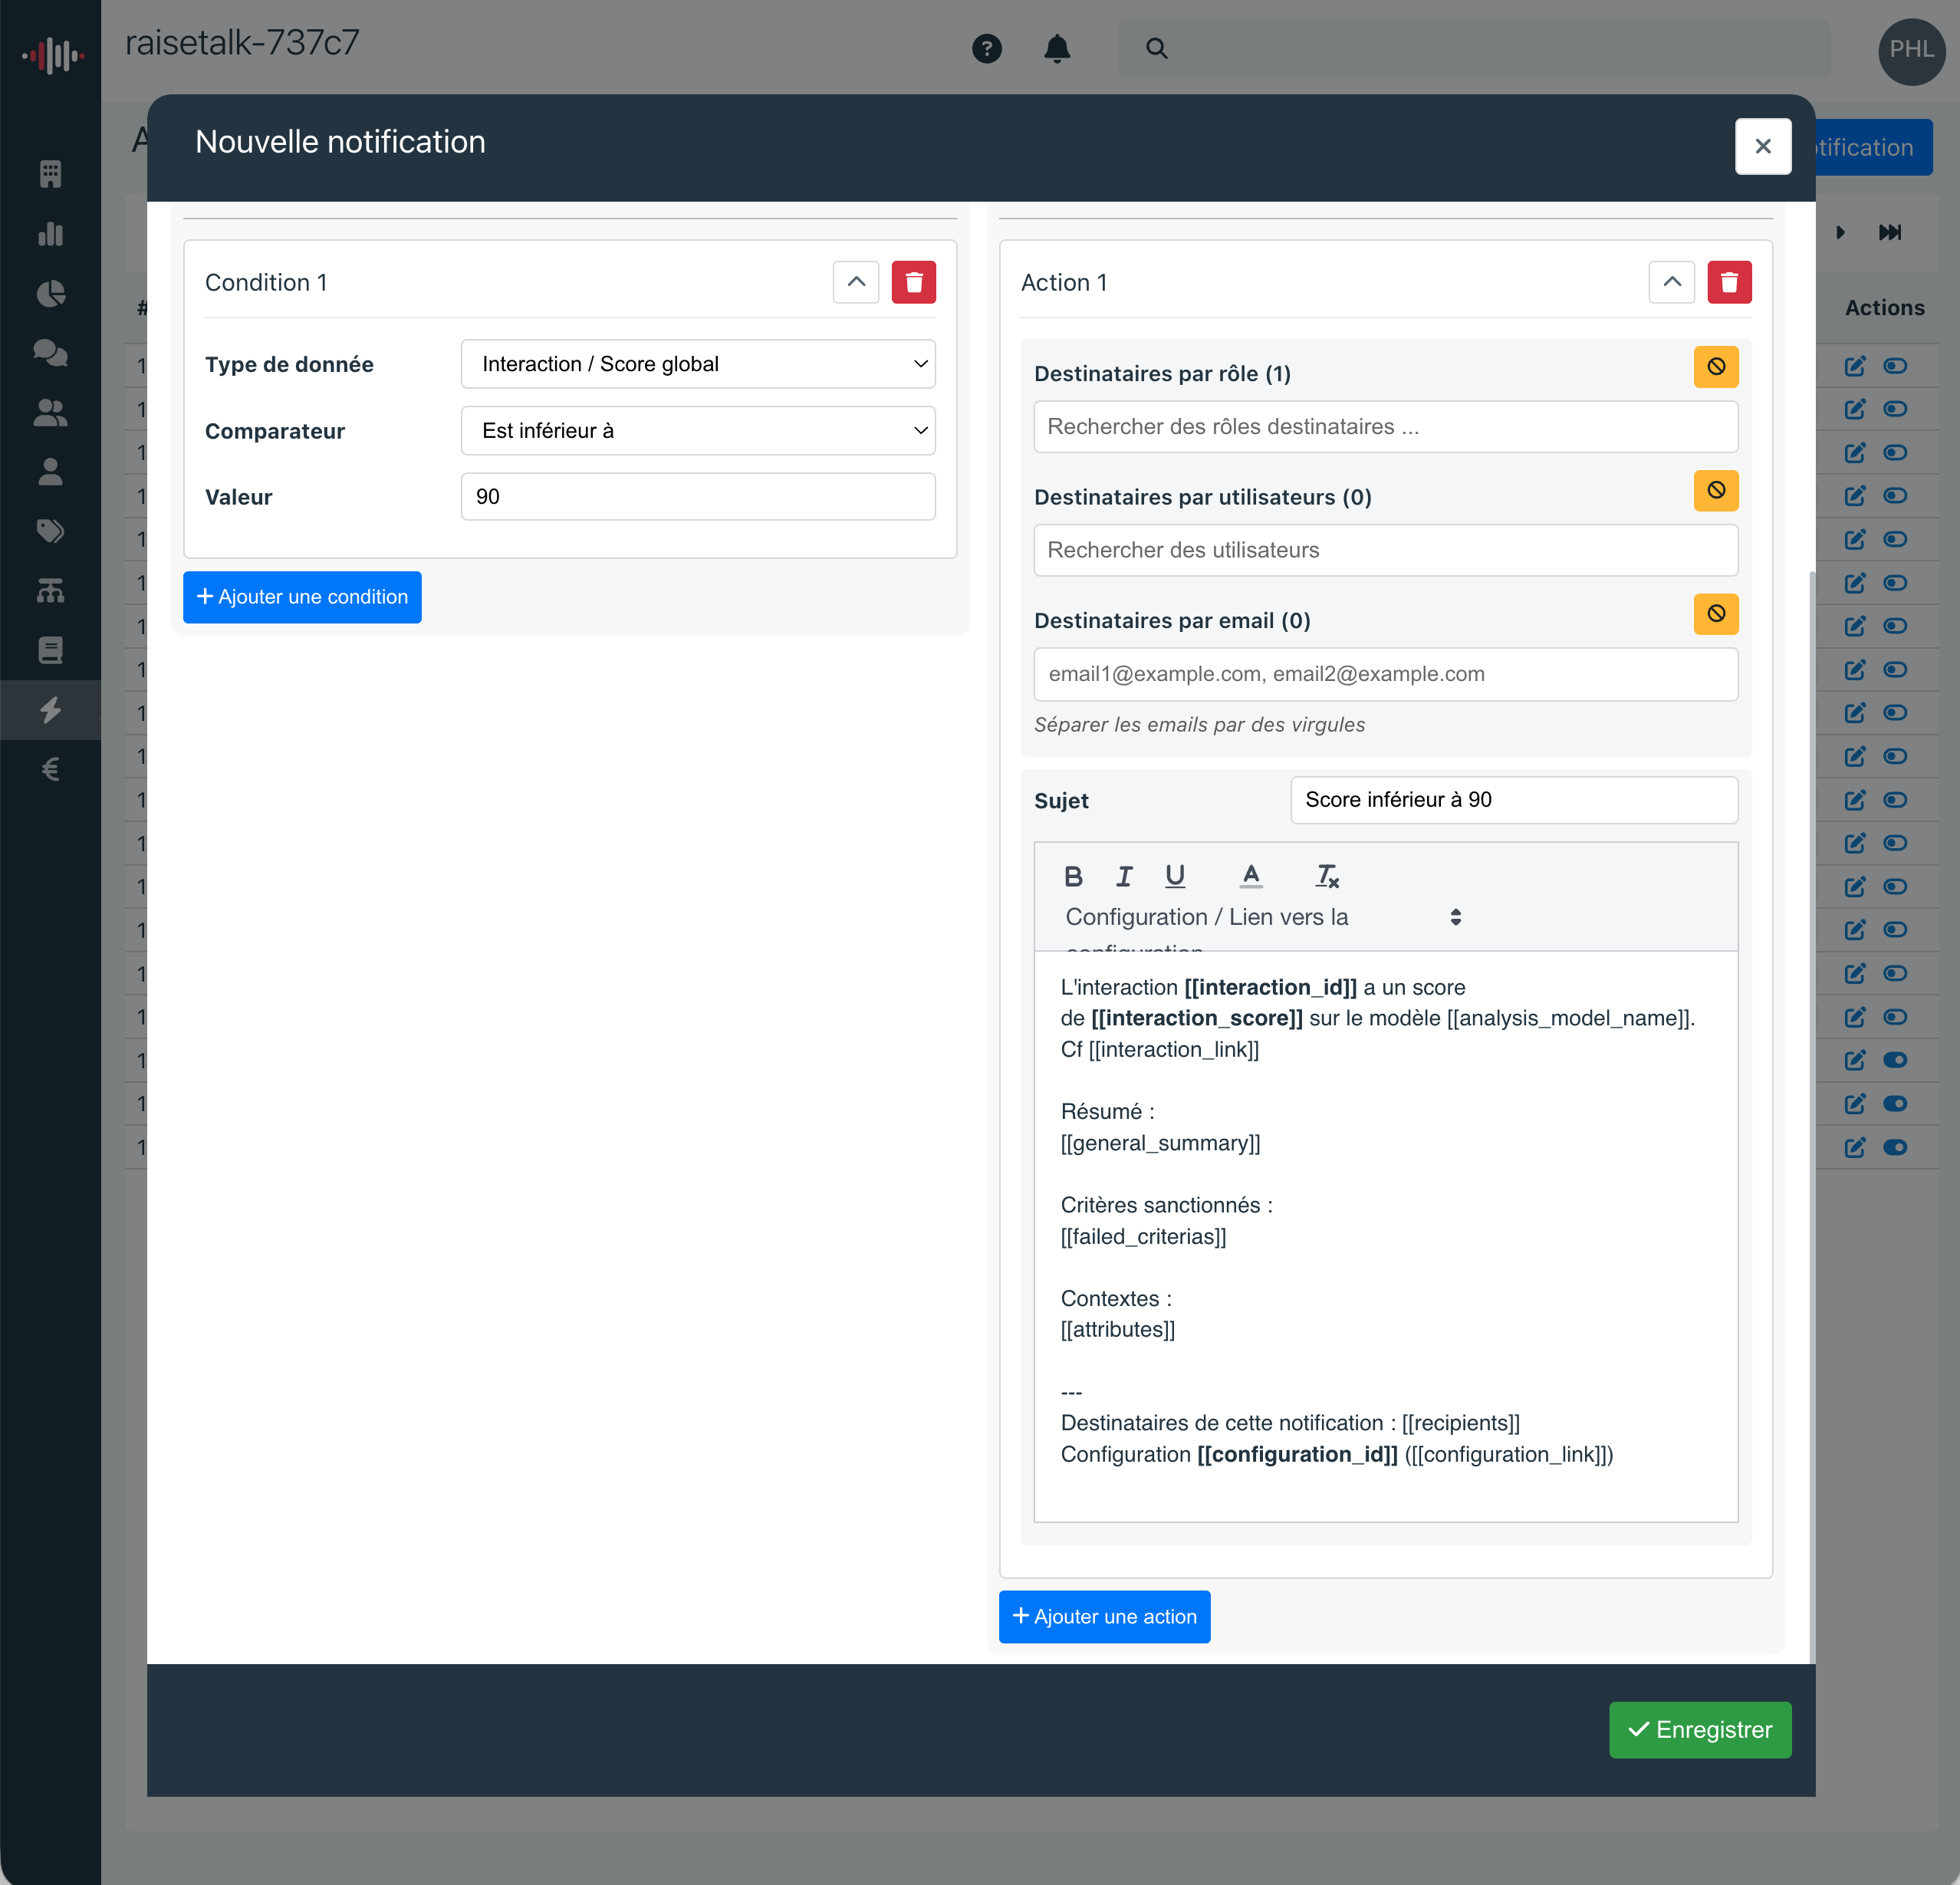The image size is (1960, 1885).
Task: Apply italic formatting in the message editor
Action: tap(1124, 875)
